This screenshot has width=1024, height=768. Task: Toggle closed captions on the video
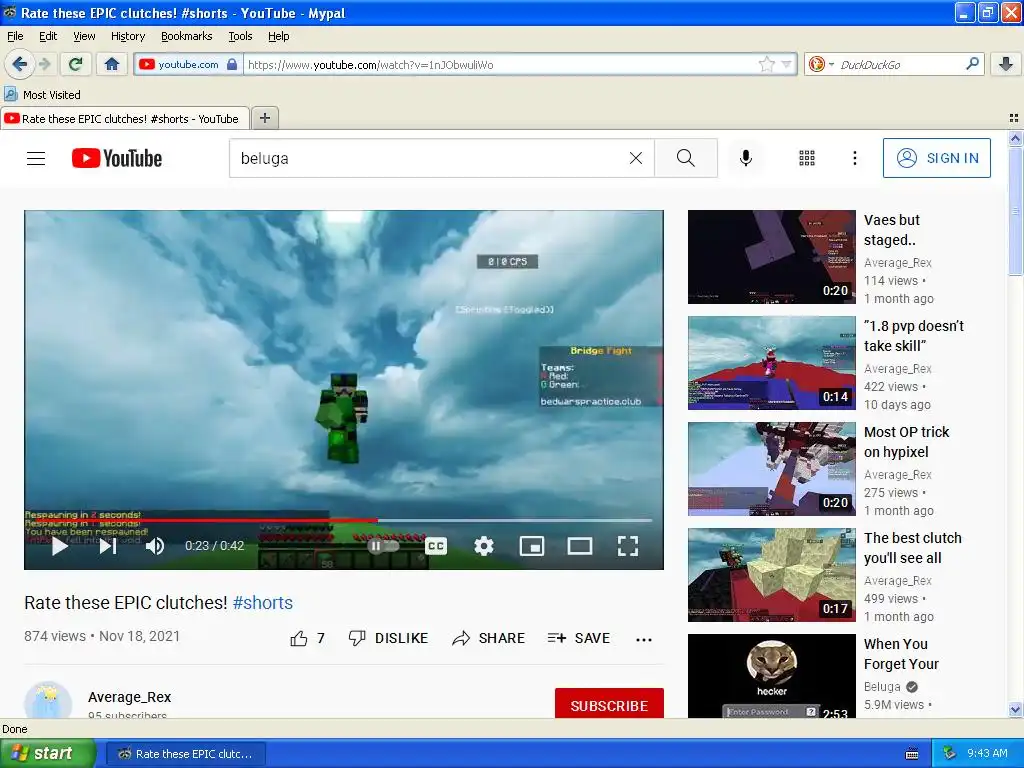pos(436,546)
